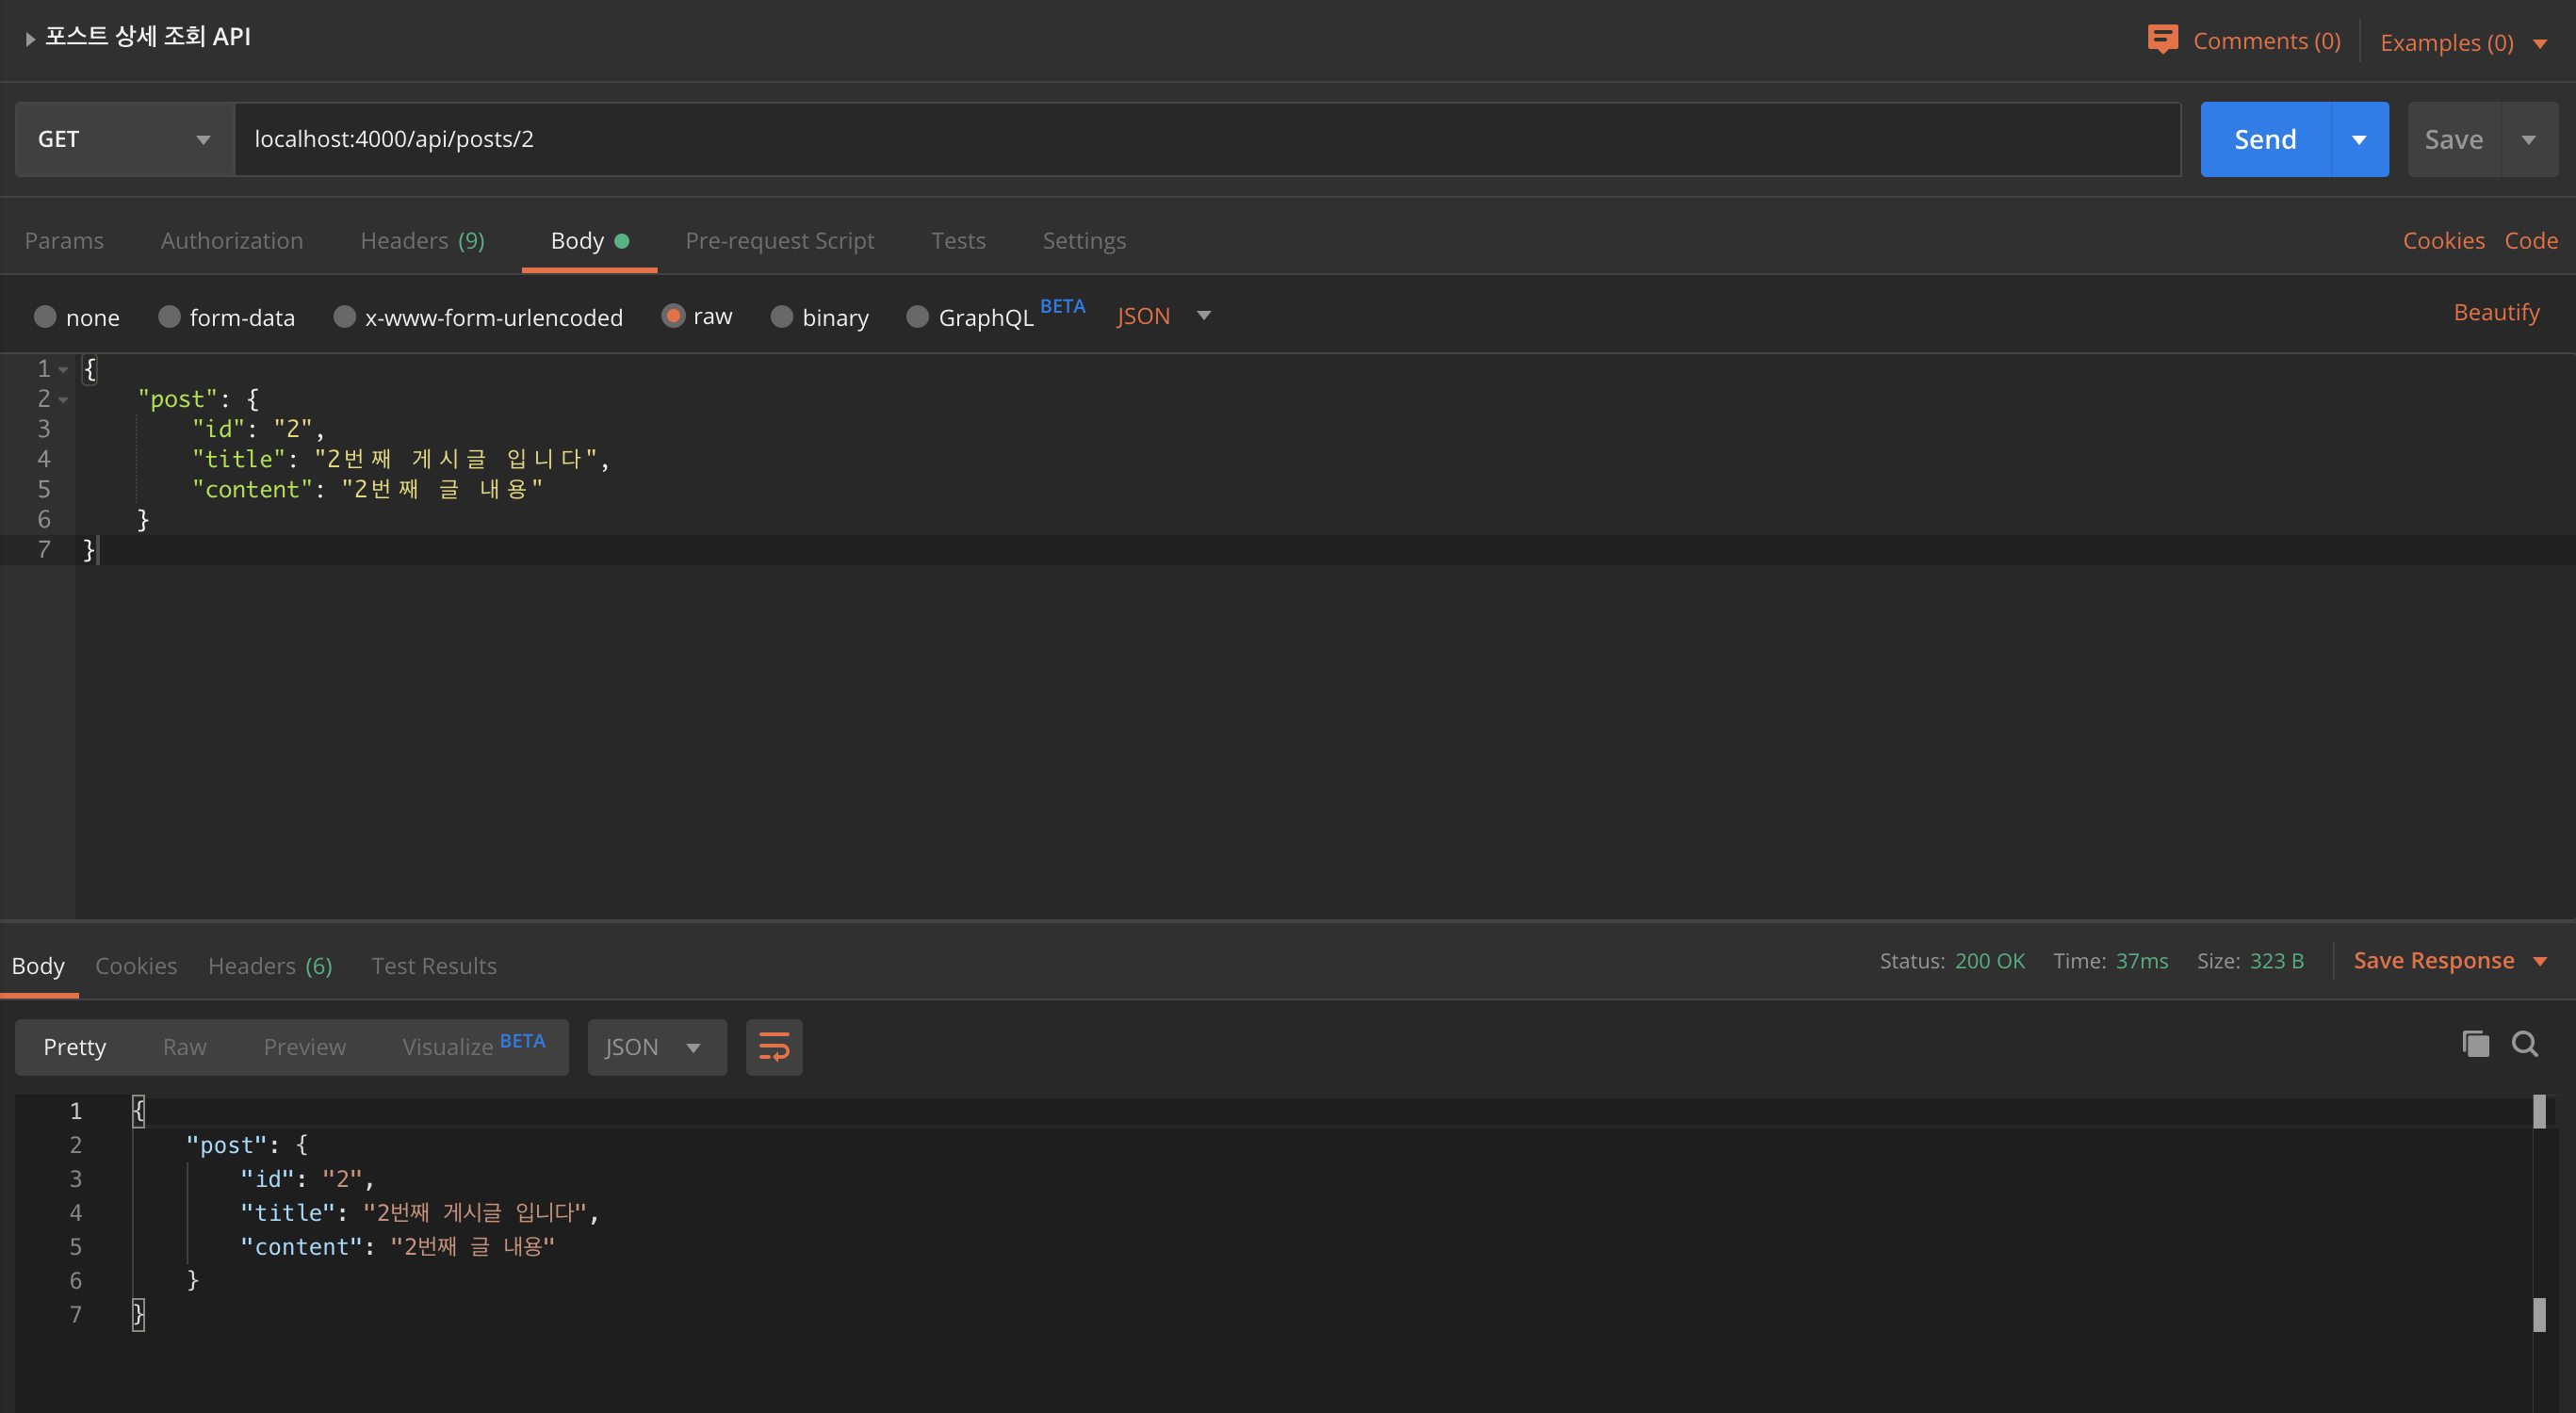Open the GET method dropdown
The image size is (2576, 1413).
click(124, 139)
